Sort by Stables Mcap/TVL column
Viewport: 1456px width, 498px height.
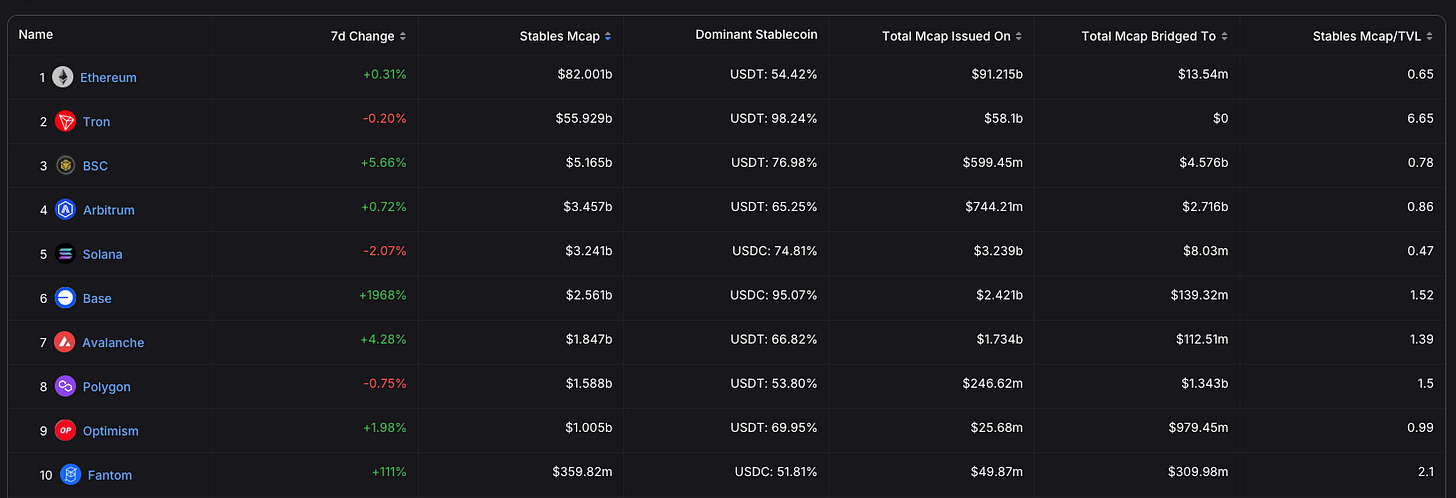[x=1373, y=36]
